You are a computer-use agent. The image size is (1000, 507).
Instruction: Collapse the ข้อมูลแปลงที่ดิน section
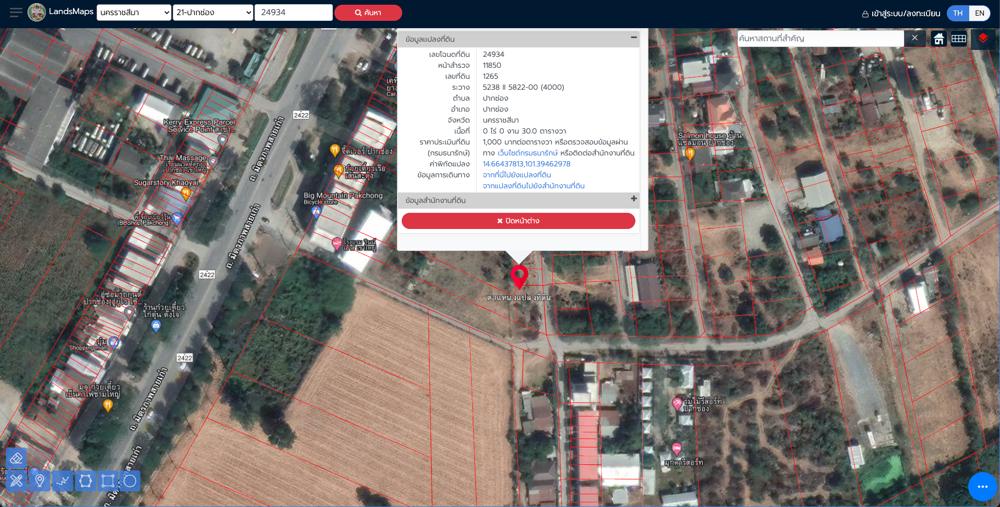(634, 38)
